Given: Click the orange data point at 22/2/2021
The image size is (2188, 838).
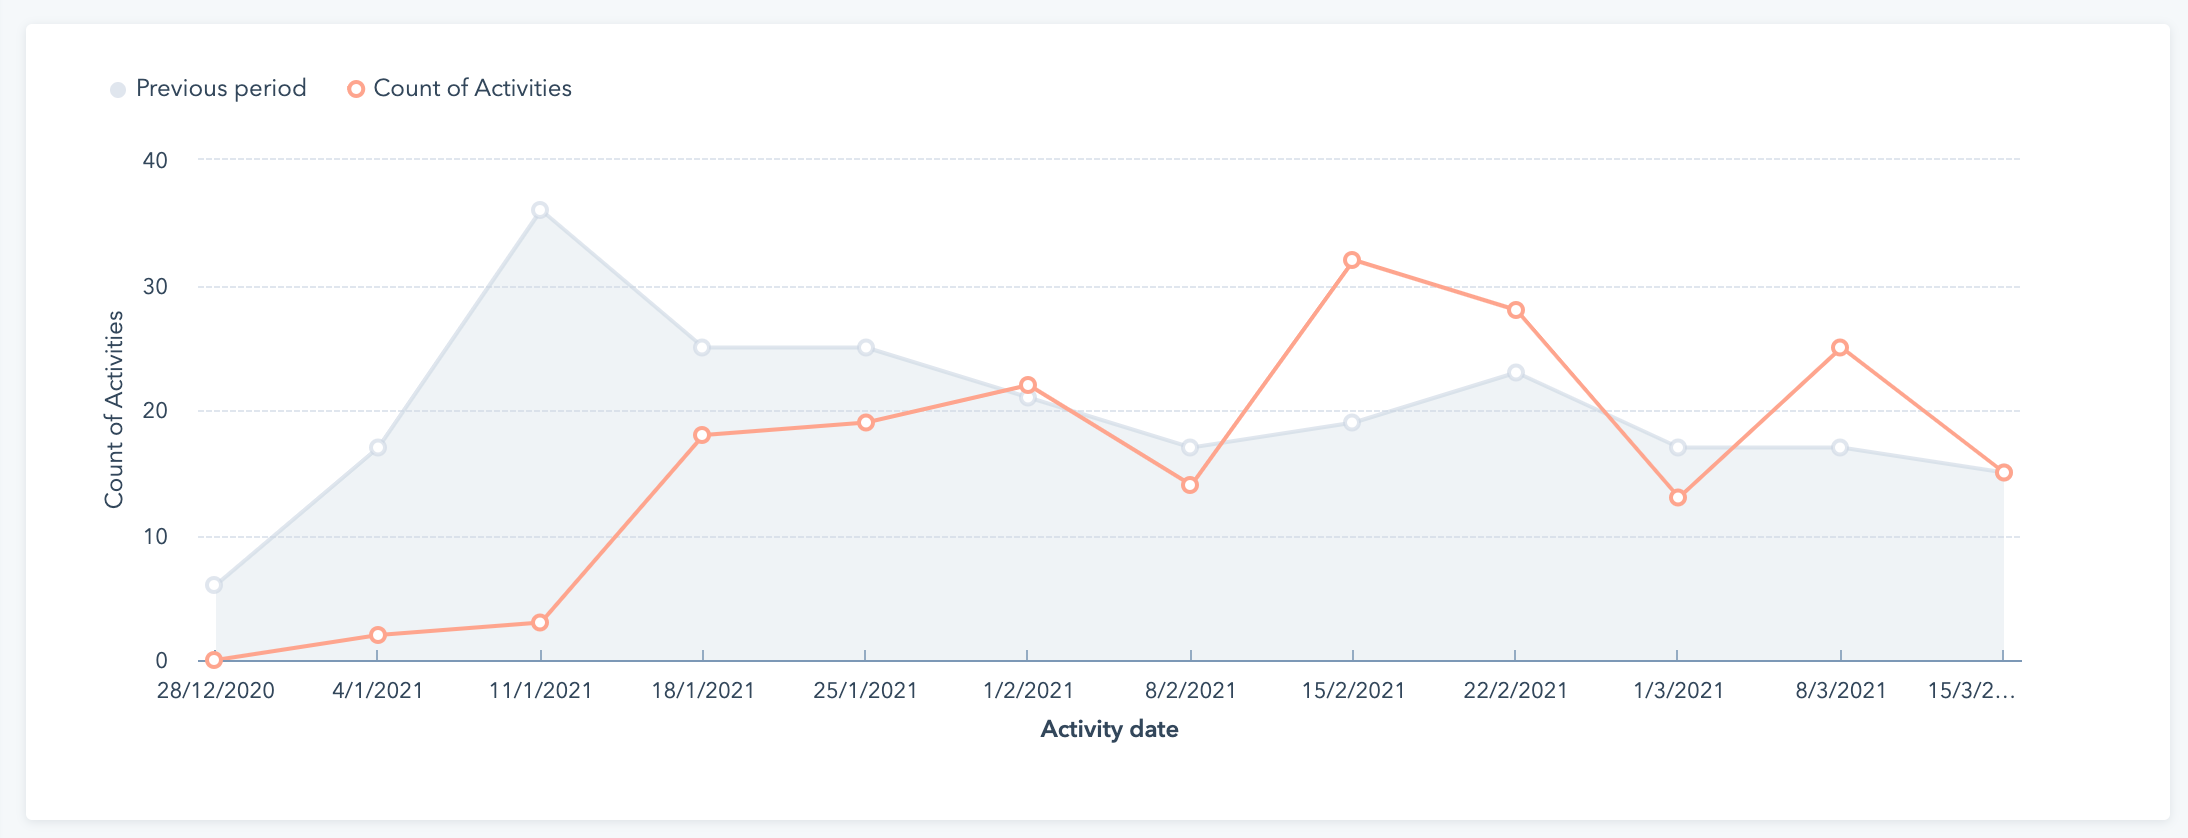Looking at the screenshot, I should (x=1516, y=310).
